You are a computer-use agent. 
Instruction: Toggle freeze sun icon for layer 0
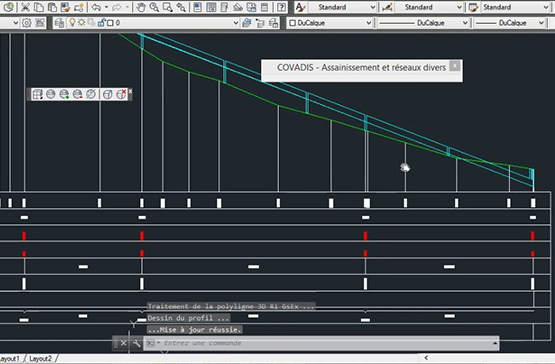point(82,23)
